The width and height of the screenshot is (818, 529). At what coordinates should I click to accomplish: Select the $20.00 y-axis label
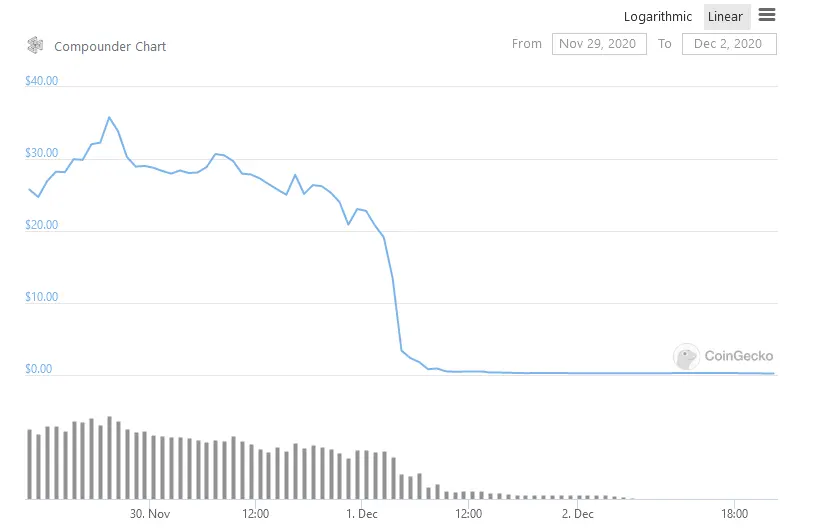[x=41, y=225]
